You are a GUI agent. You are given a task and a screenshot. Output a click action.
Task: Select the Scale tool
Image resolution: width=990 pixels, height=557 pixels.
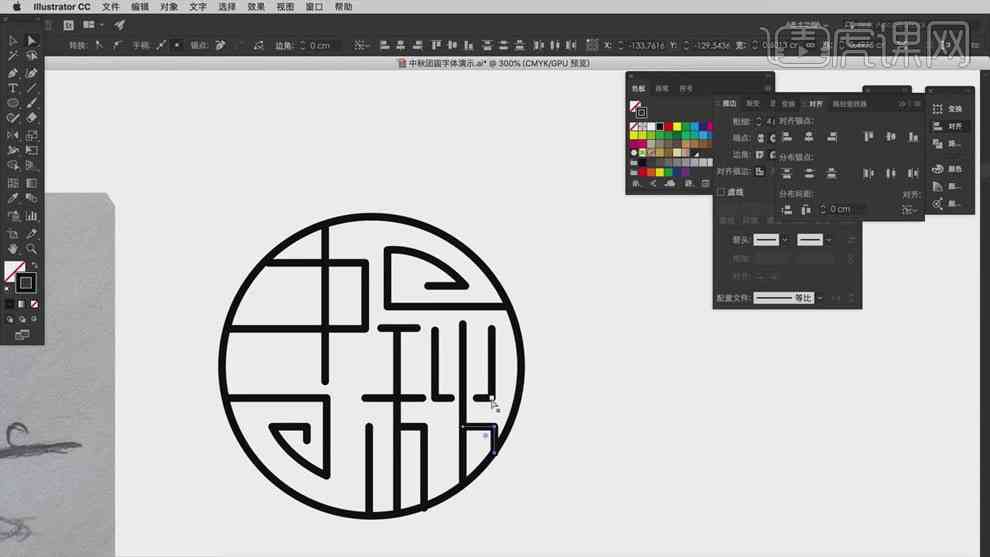point(31,135)
